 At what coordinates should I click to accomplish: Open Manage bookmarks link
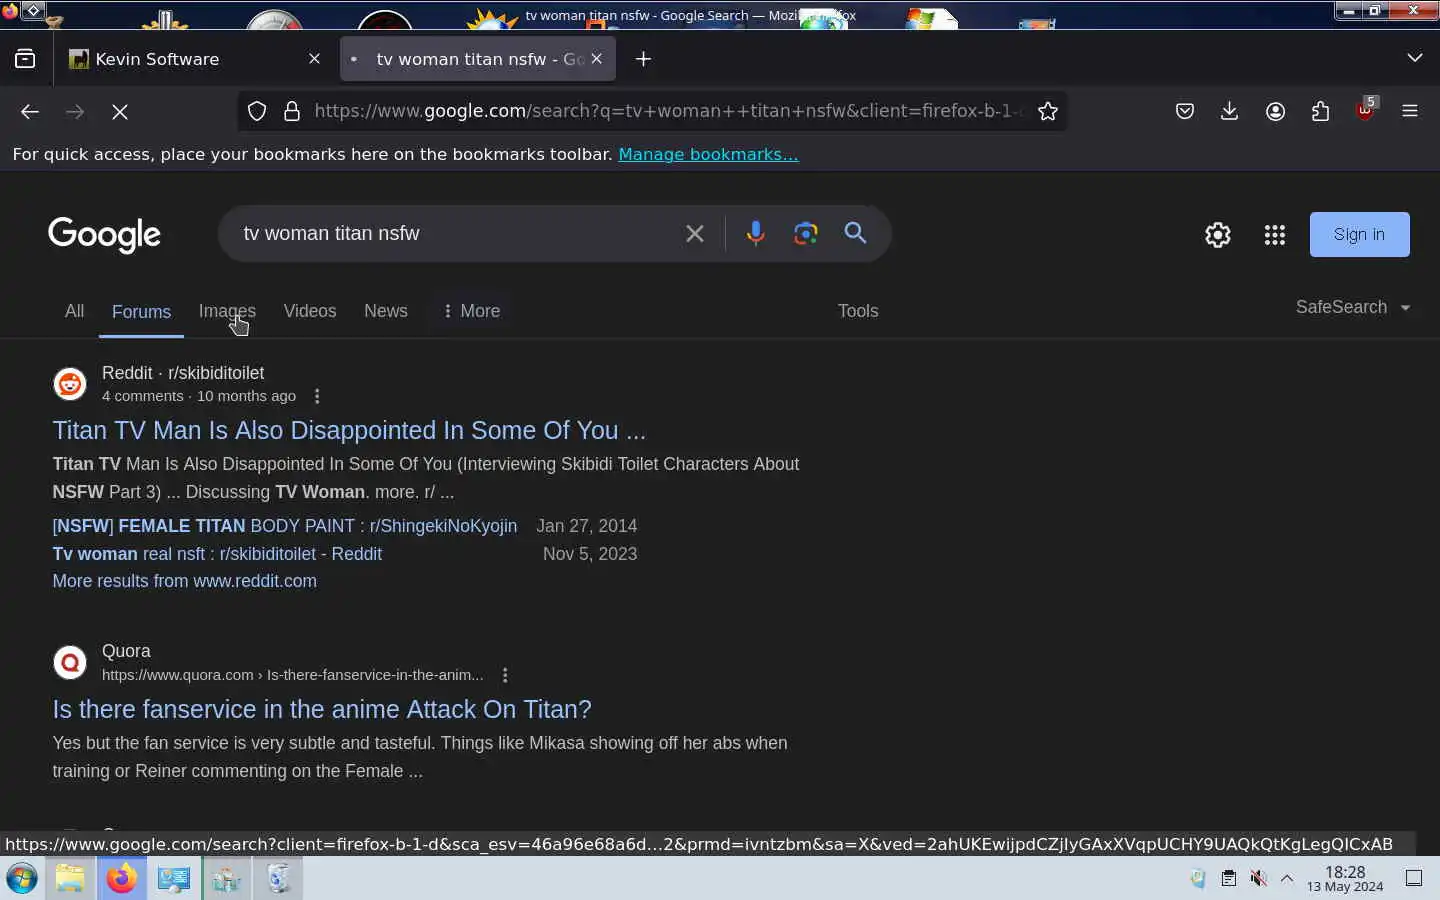point(708,154)
